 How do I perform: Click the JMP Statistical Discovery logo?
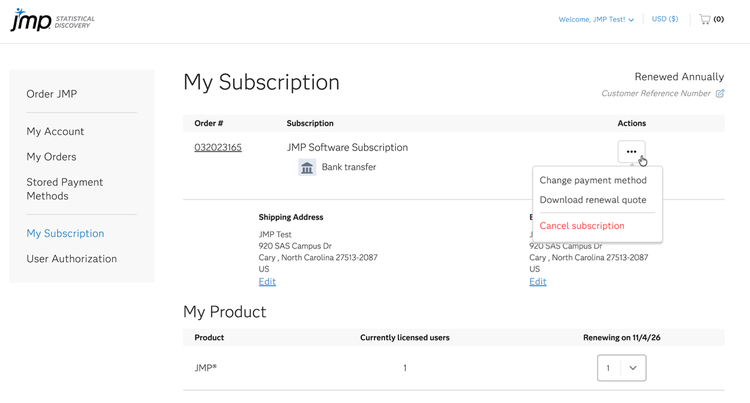(x=53, y=20)
